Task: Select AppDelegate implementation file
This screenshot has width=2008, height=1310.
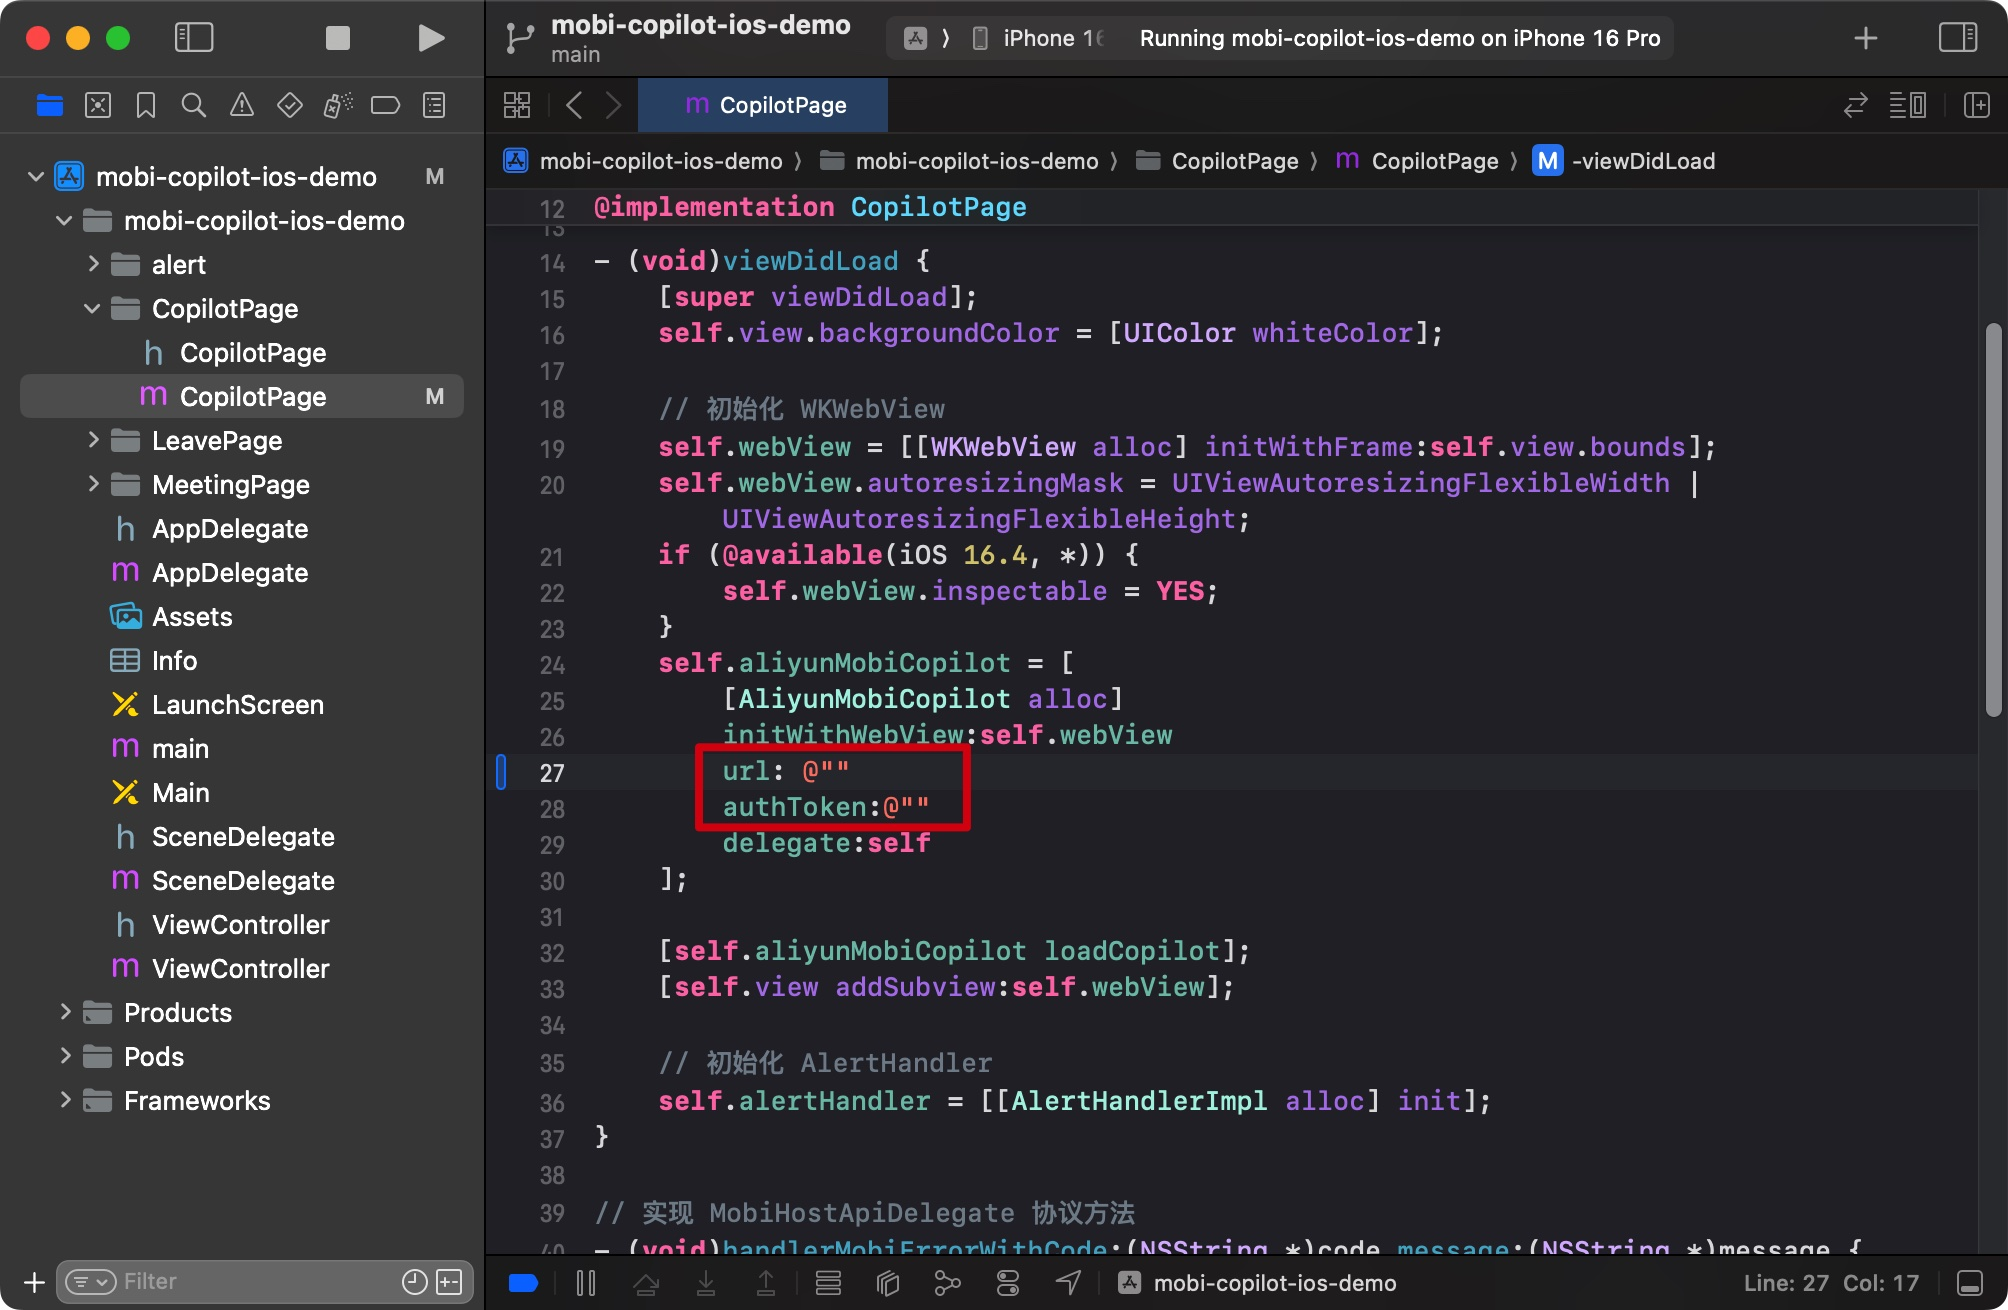Action: (242, 573)
